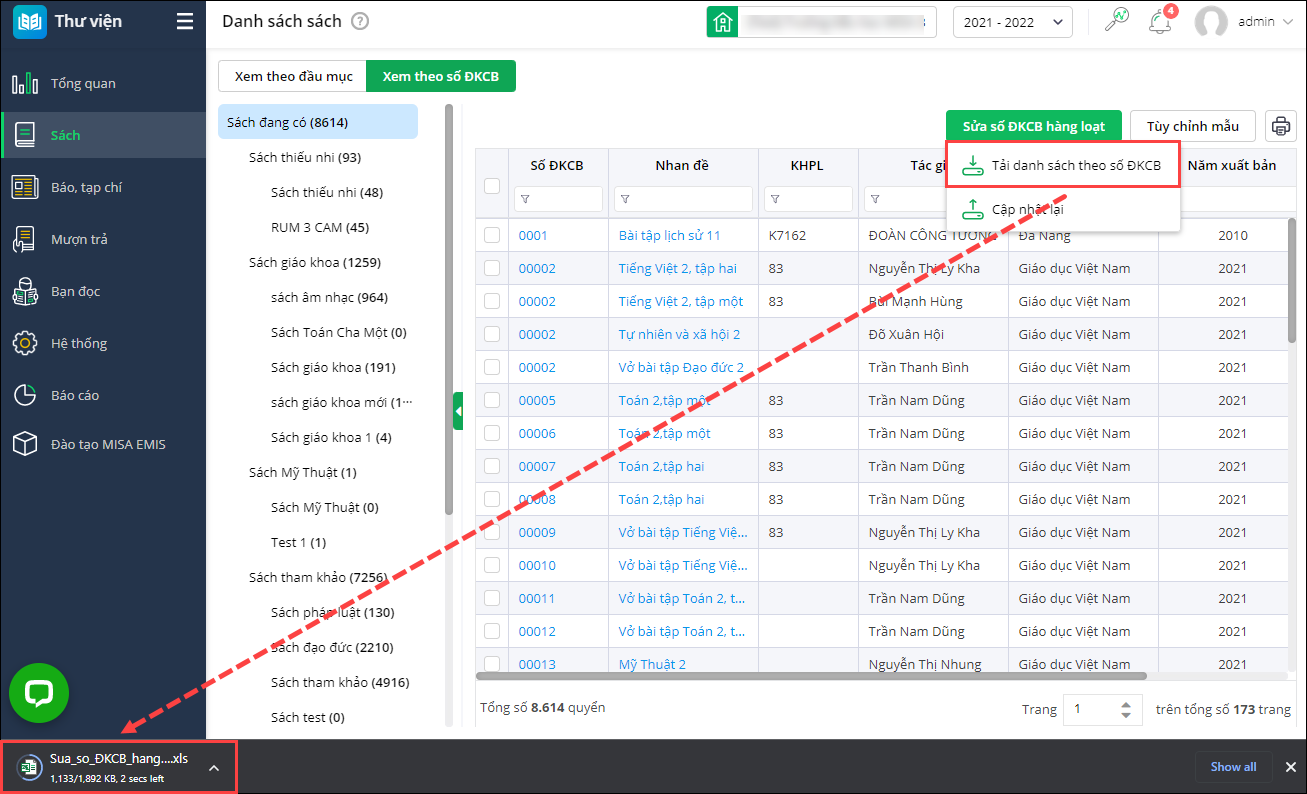Open the Tổng quan overview icon

tap(25, 83)
